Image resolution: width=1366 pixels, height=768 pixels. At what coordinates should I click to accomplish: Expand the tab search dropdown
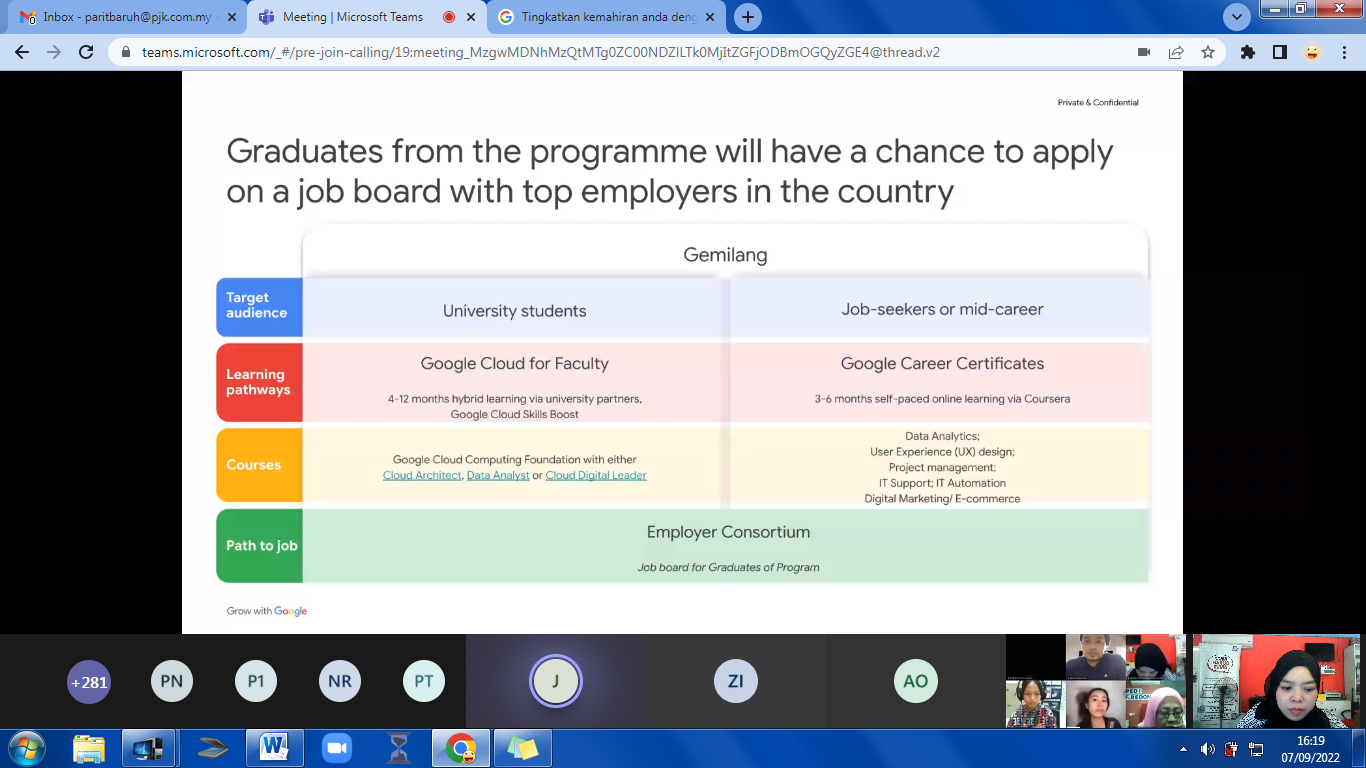1237,17
